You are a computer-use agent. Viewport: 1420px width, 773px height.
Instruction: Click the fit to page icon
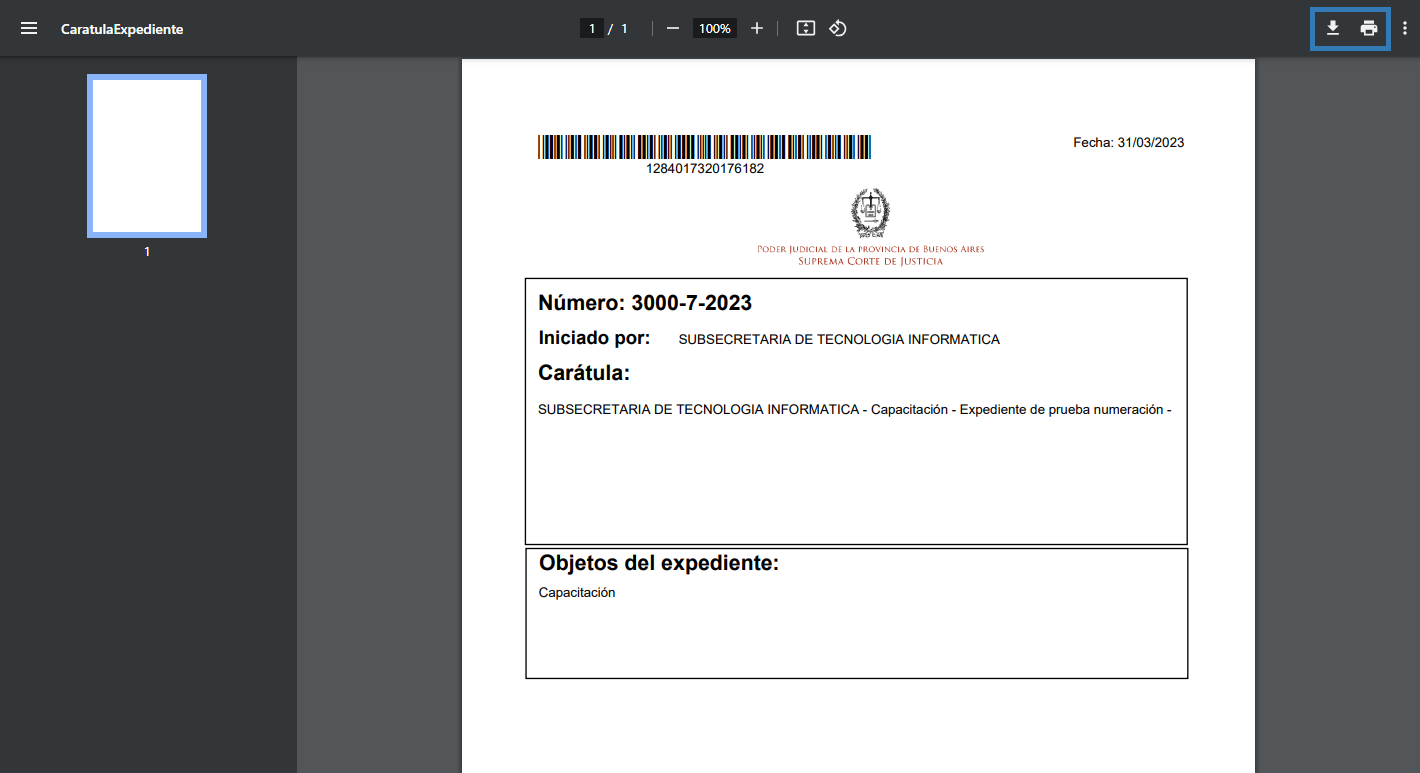click(806, 29)
